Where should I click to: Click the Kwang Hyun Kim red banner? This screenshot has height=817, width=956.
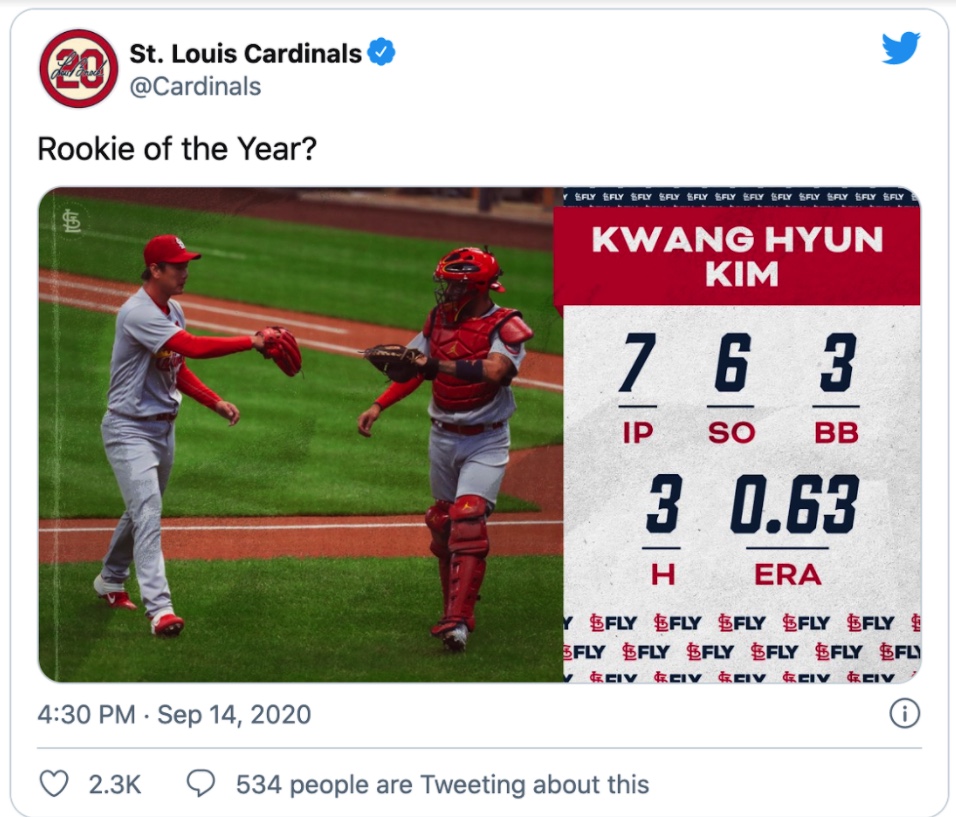click(738, 256)
